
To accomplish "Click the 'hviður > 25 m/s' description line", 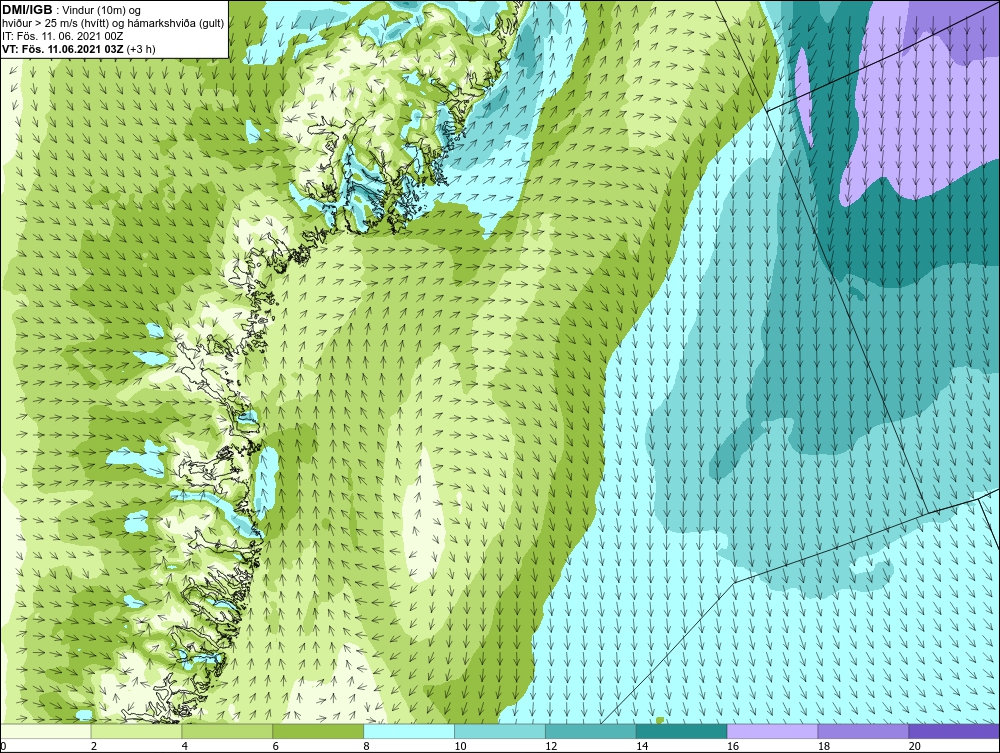I will click(113, 23).
